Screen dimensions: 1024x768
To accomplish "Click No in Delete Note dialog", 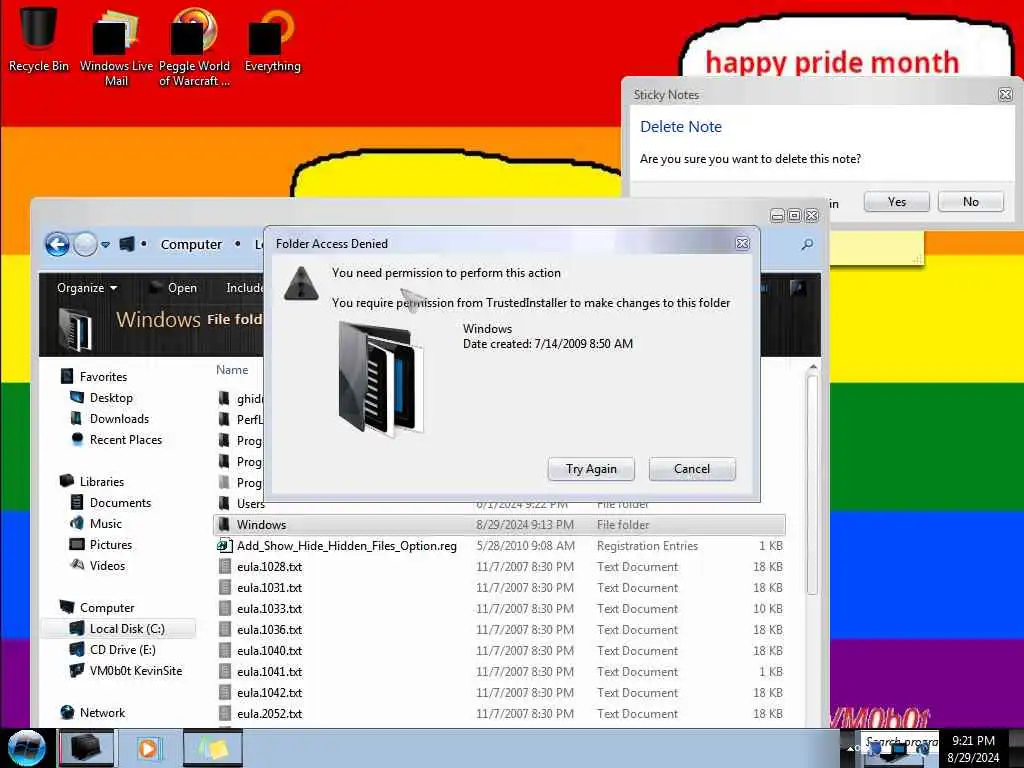I will (x=970, y=202).
